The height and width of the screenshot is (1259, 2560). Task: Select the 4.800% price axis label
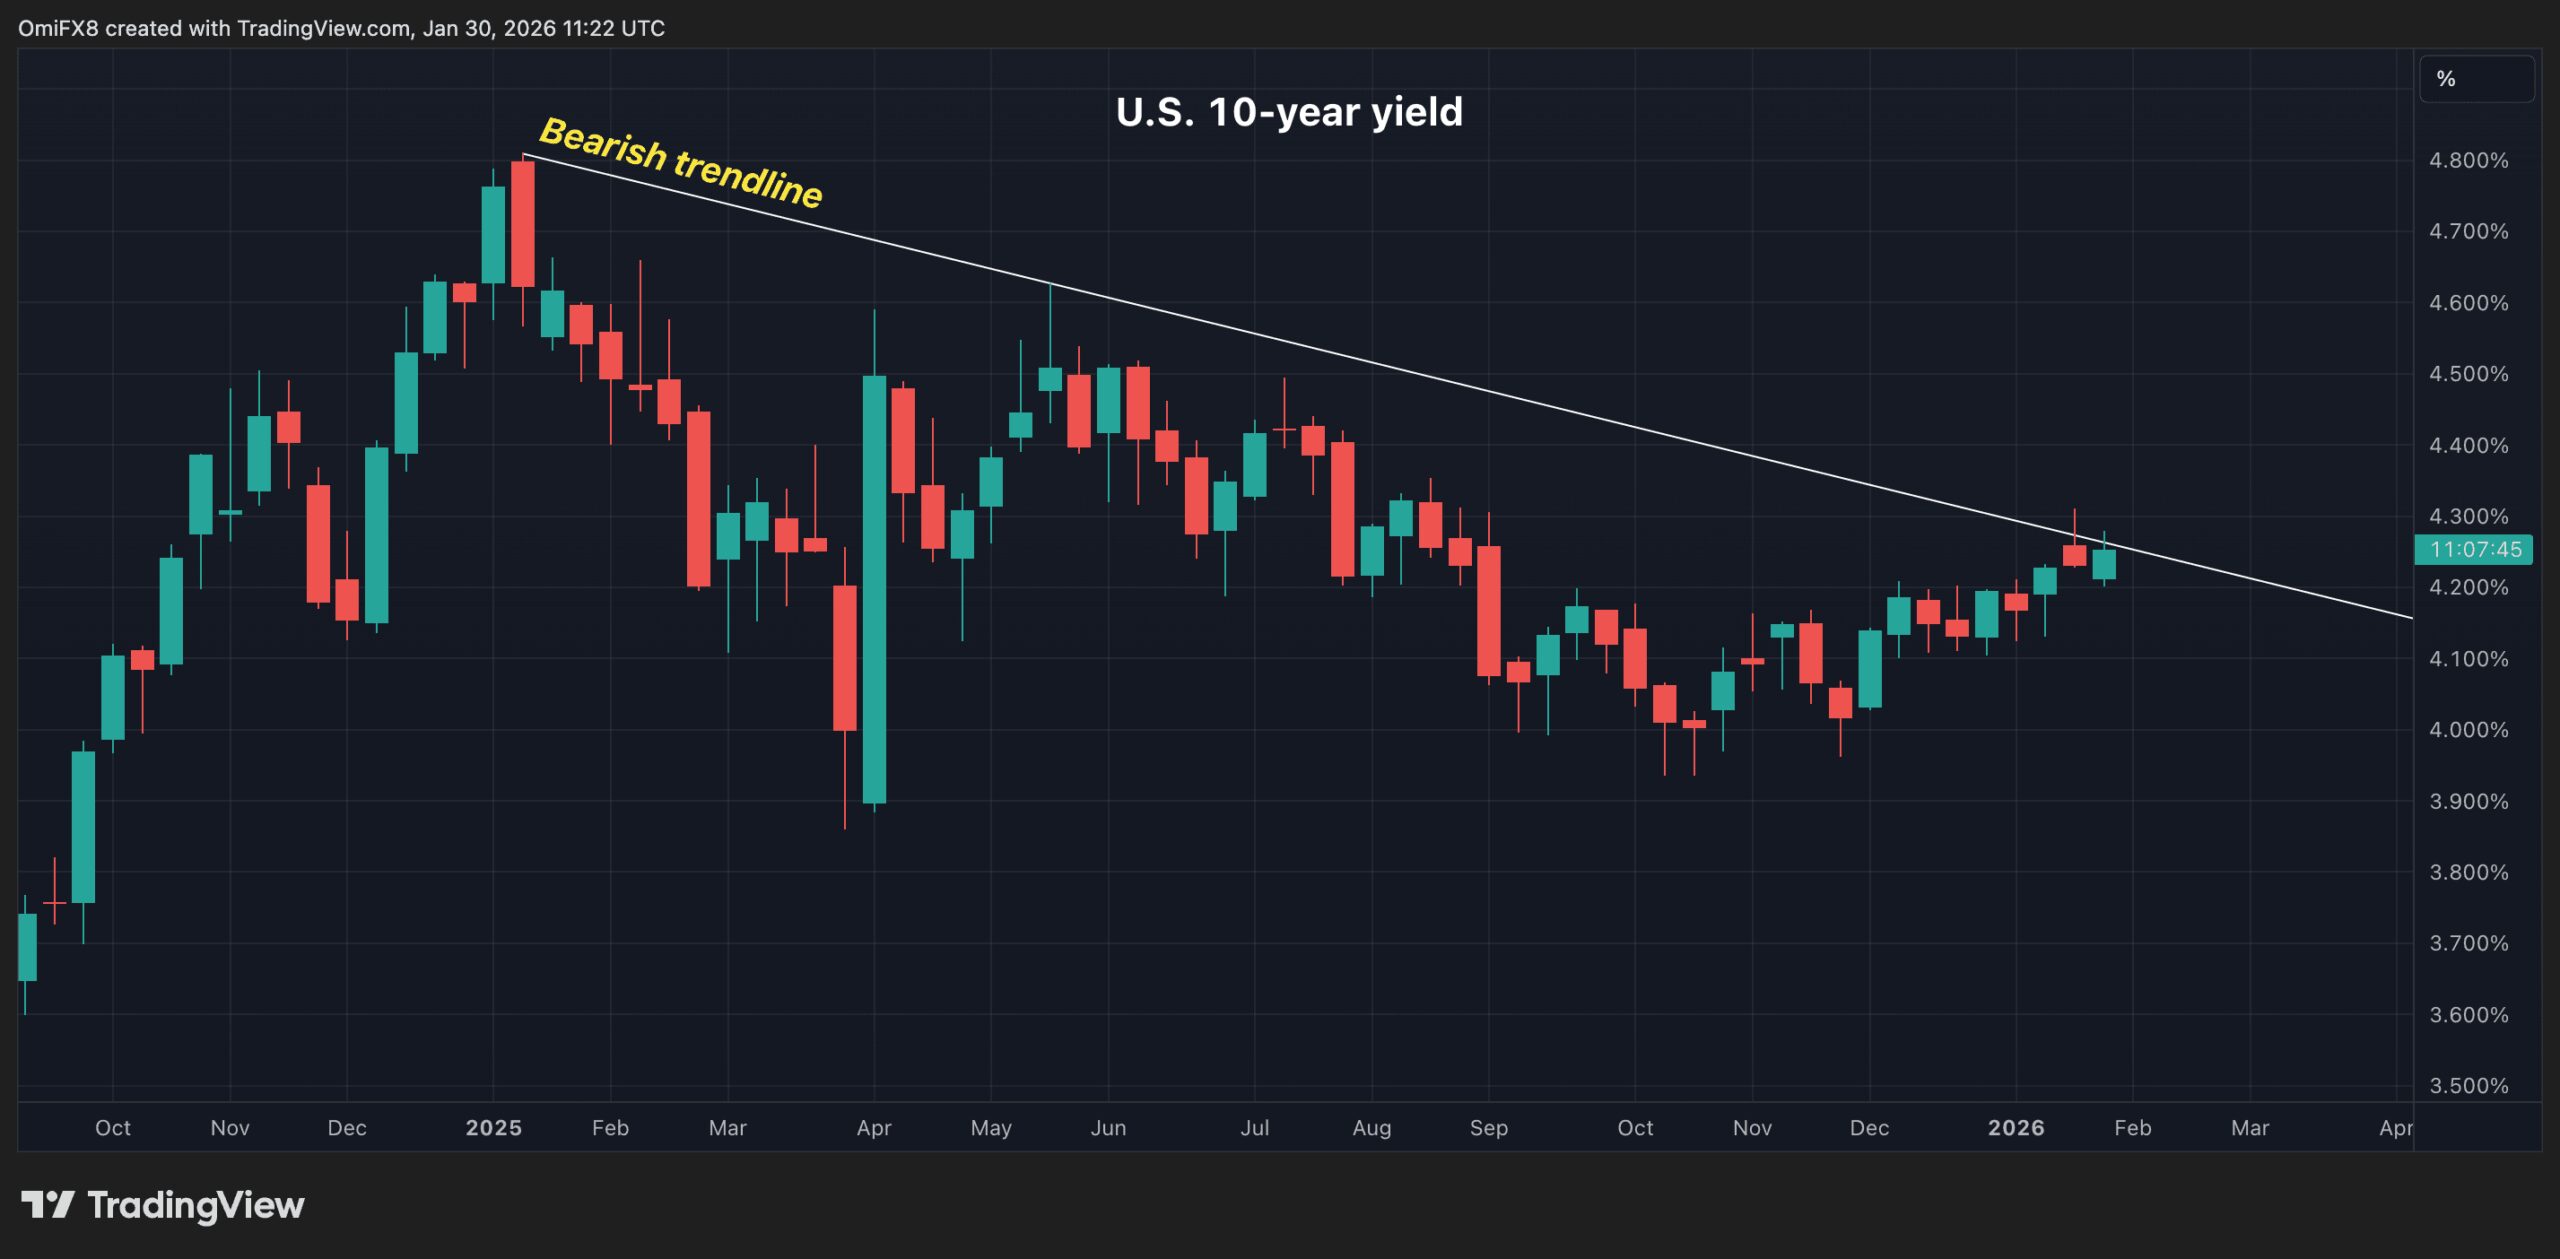(x=2468, y=160)
